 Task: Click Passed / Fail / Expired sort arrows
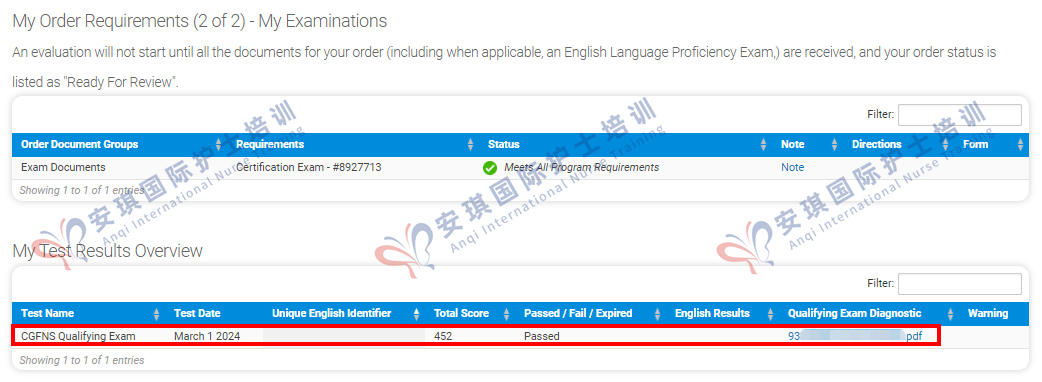coord(657,314)
